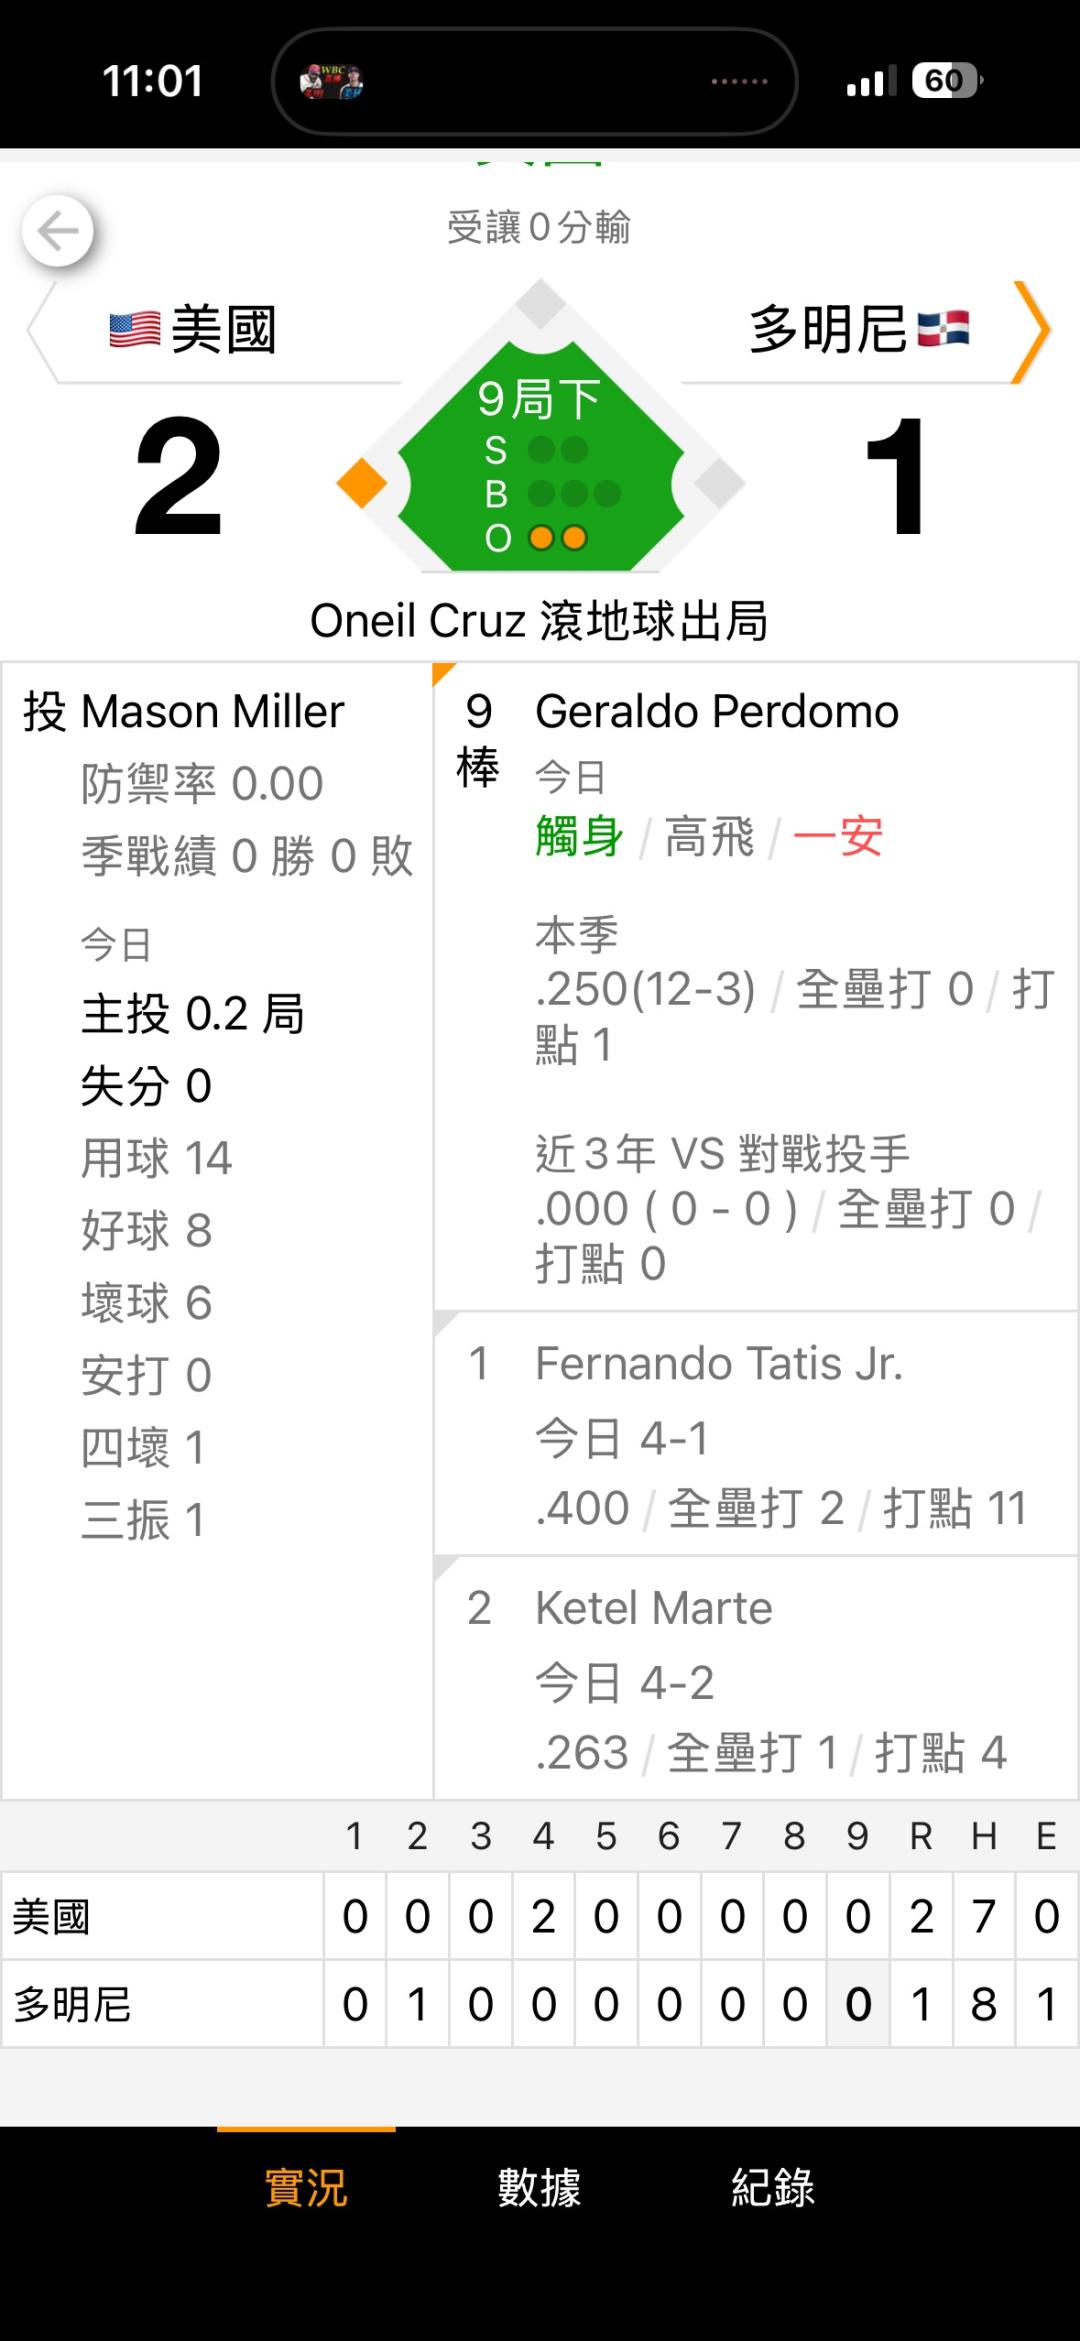1080x2341 pixels.
Task: Tap the Dynamic Island live activity thumbnail
Action: coord(331,81)
